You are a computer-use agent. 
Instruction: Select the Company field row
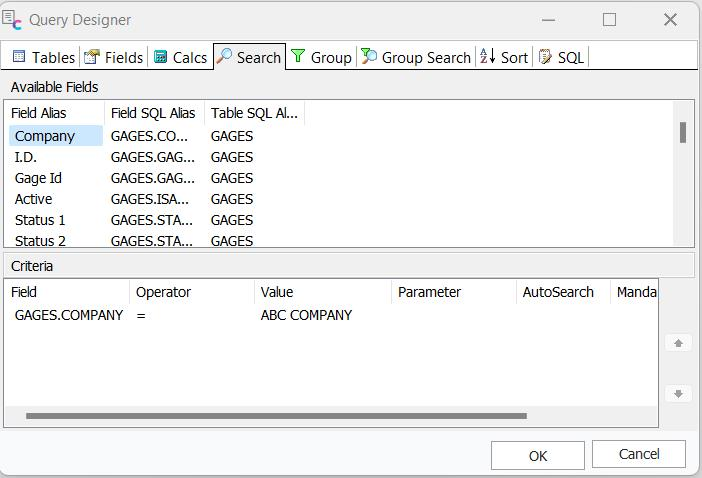45,136
